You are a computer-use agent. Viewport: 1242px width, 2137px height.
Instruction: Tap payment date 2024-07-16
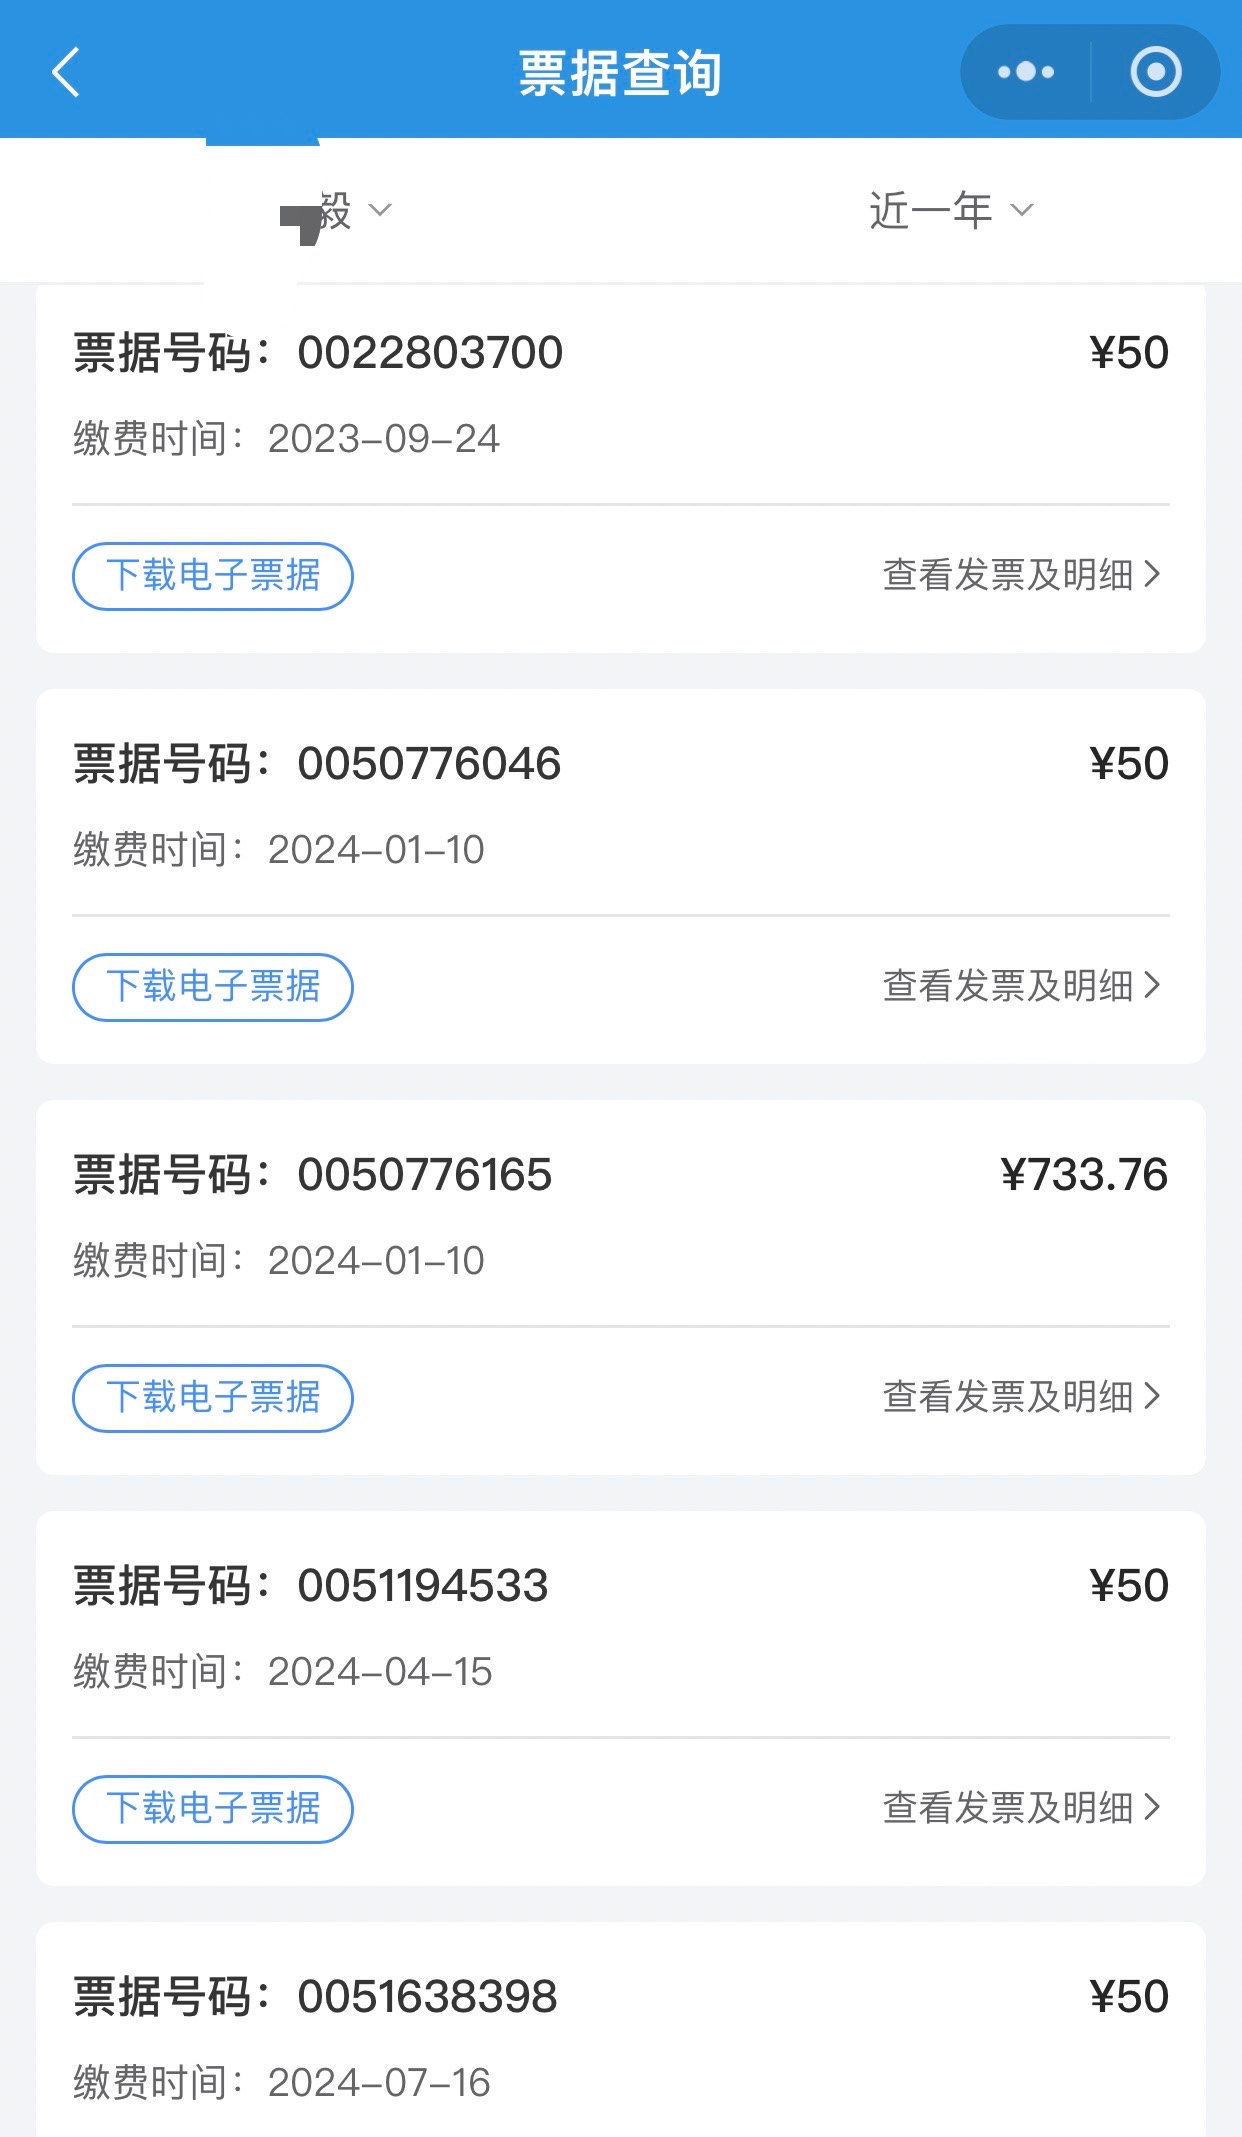379,2083
